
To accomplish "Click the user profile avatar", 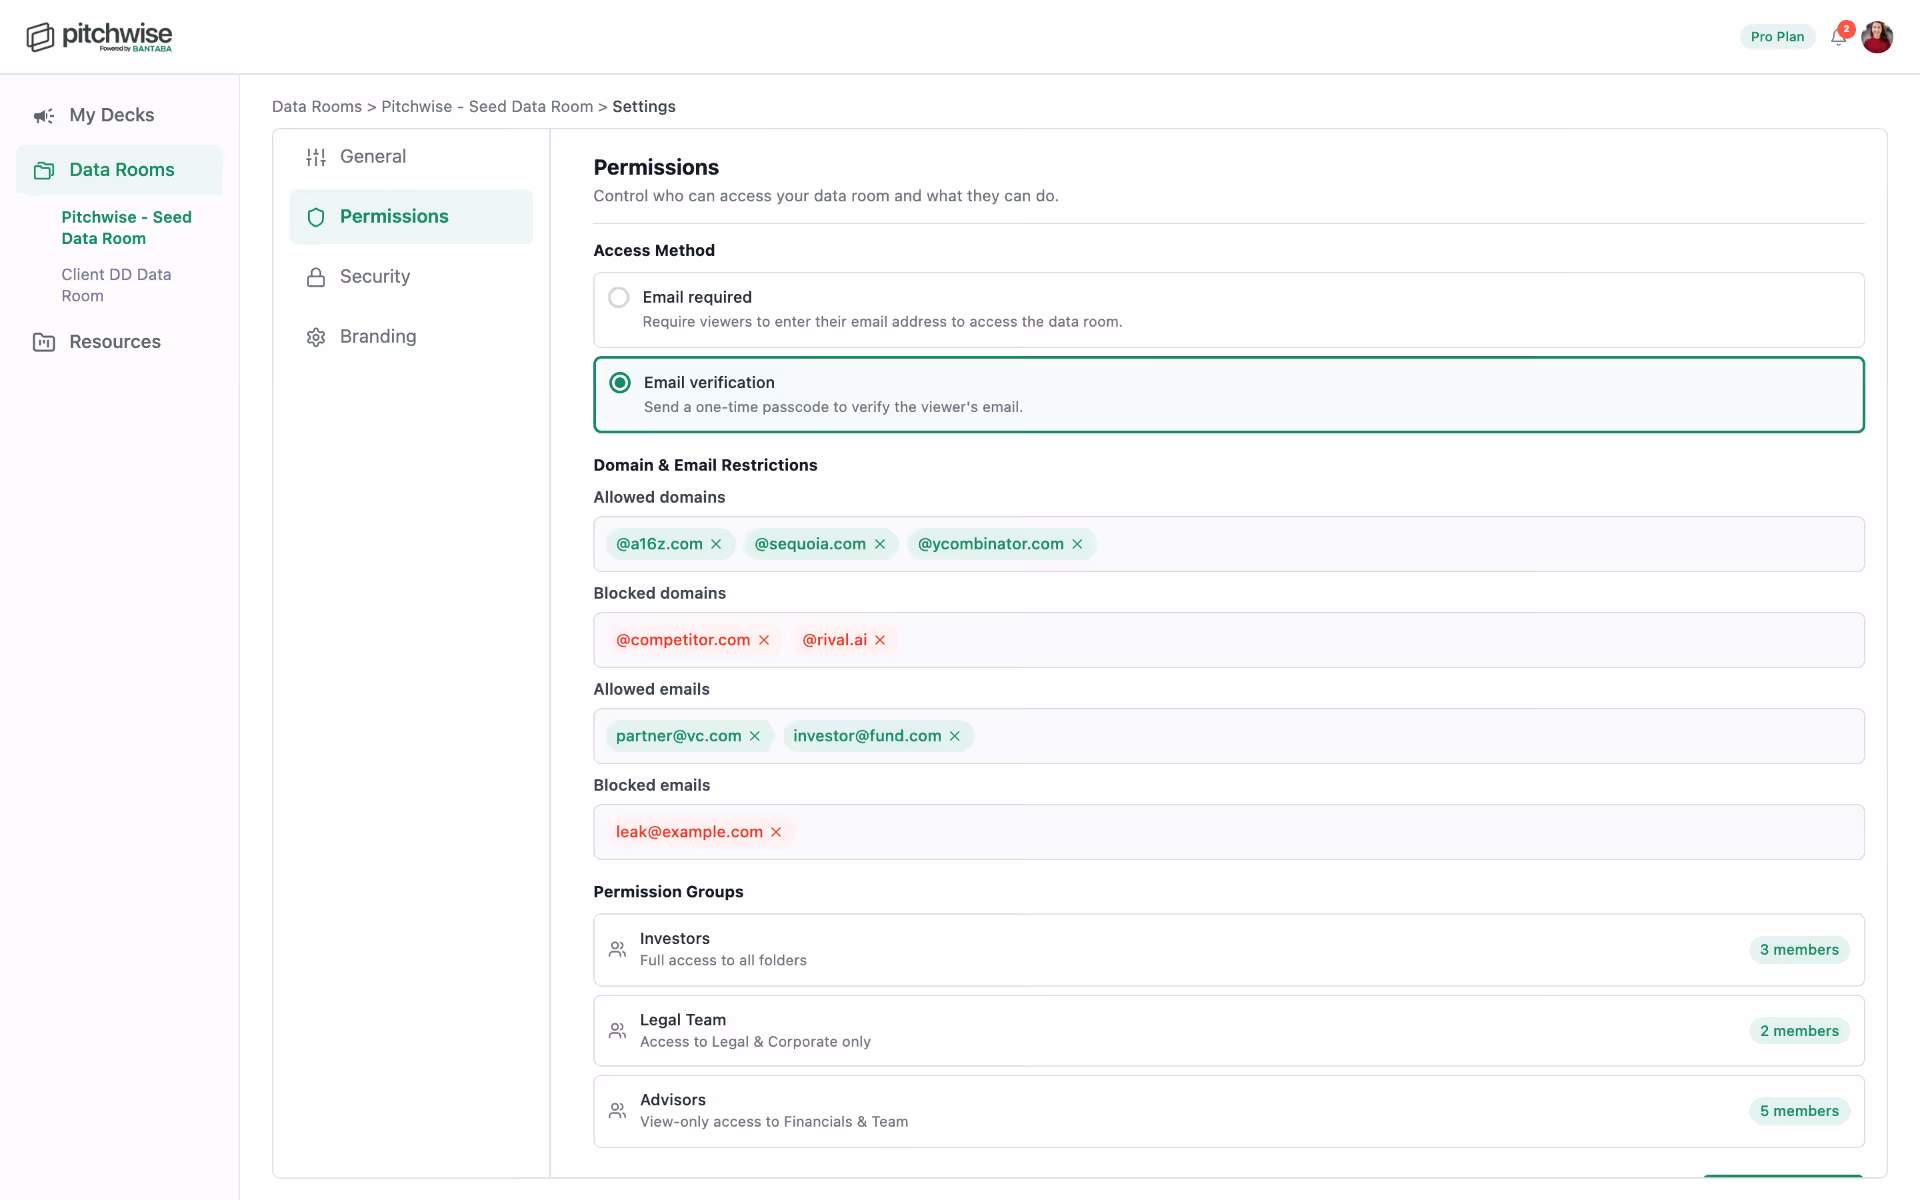I will [1877, 37].
